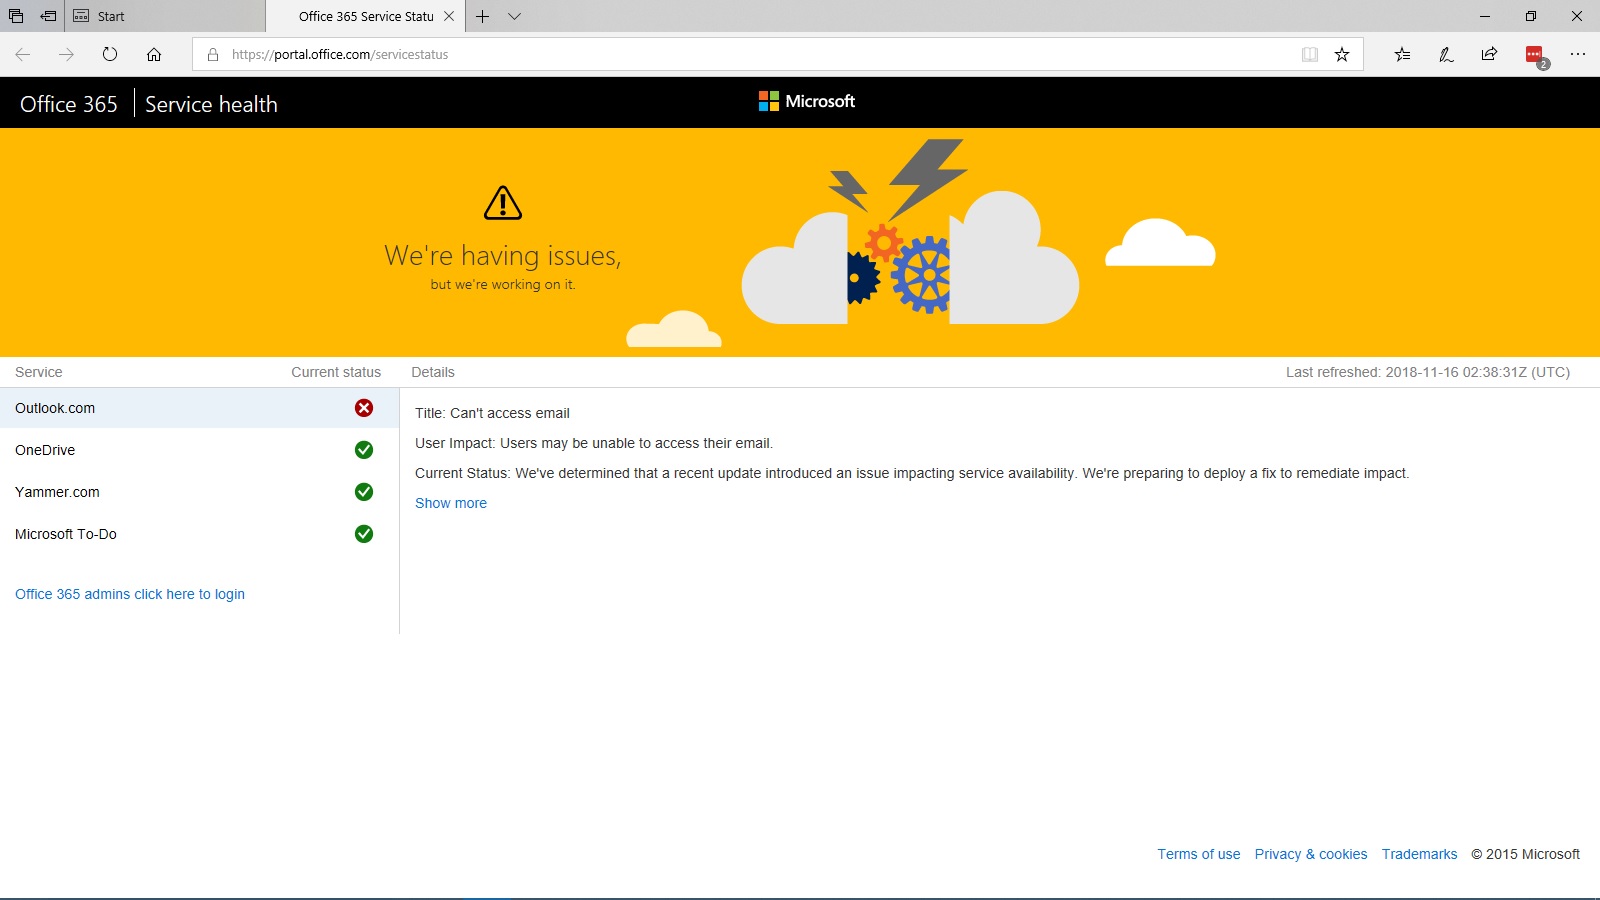Screen dimensions: 1600x900
Task: Share this page
Action: click(1490, 54)
